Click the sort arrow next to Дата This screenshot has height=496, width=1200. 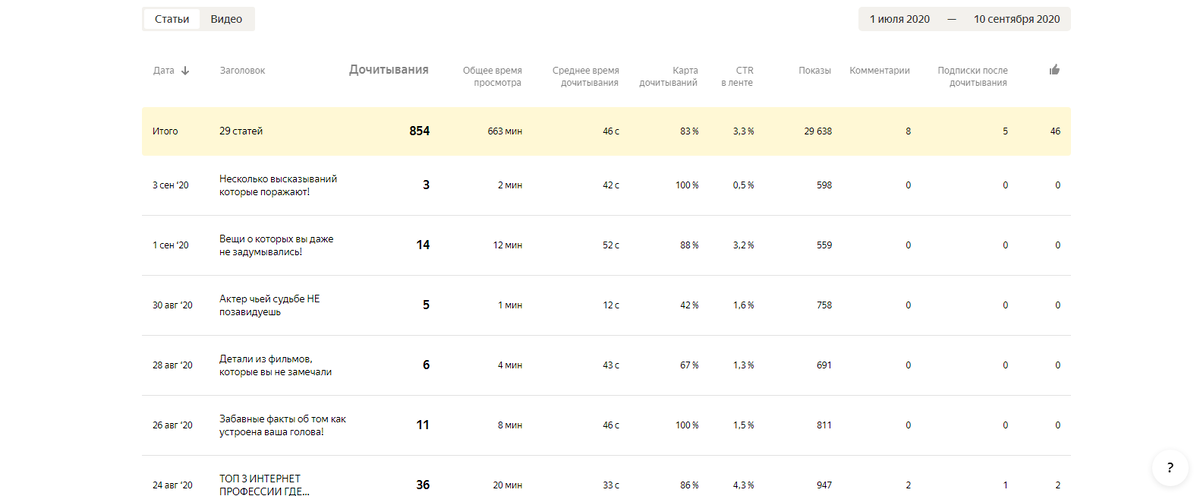pos(185,71)
